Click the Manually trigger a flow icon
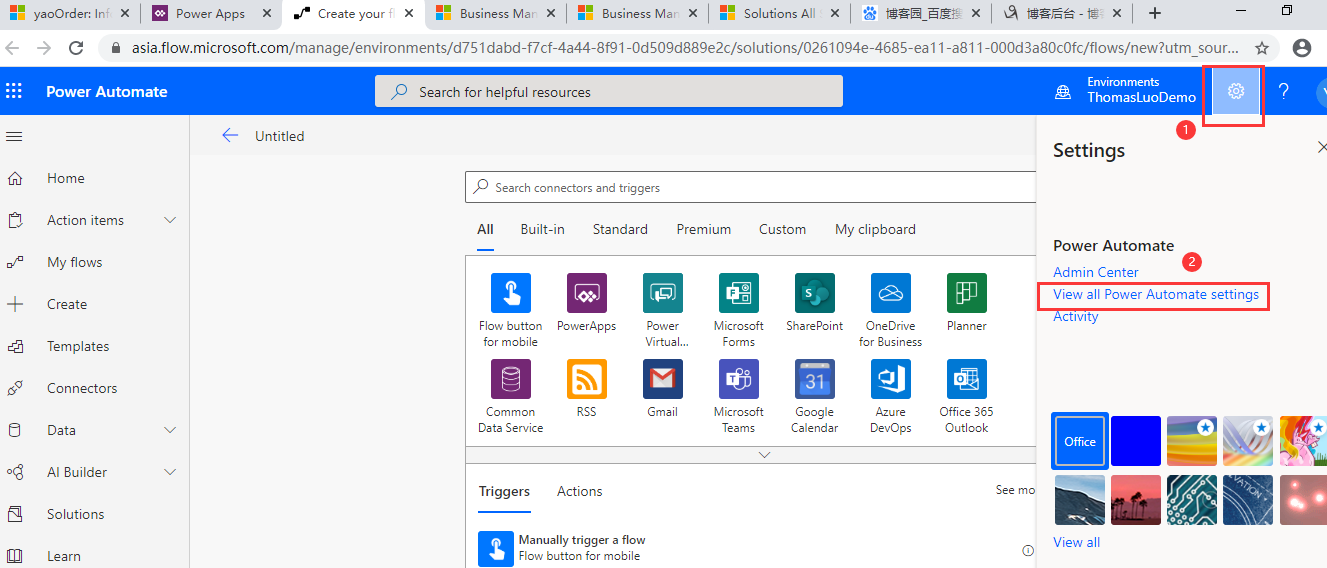 coord(496,548)
